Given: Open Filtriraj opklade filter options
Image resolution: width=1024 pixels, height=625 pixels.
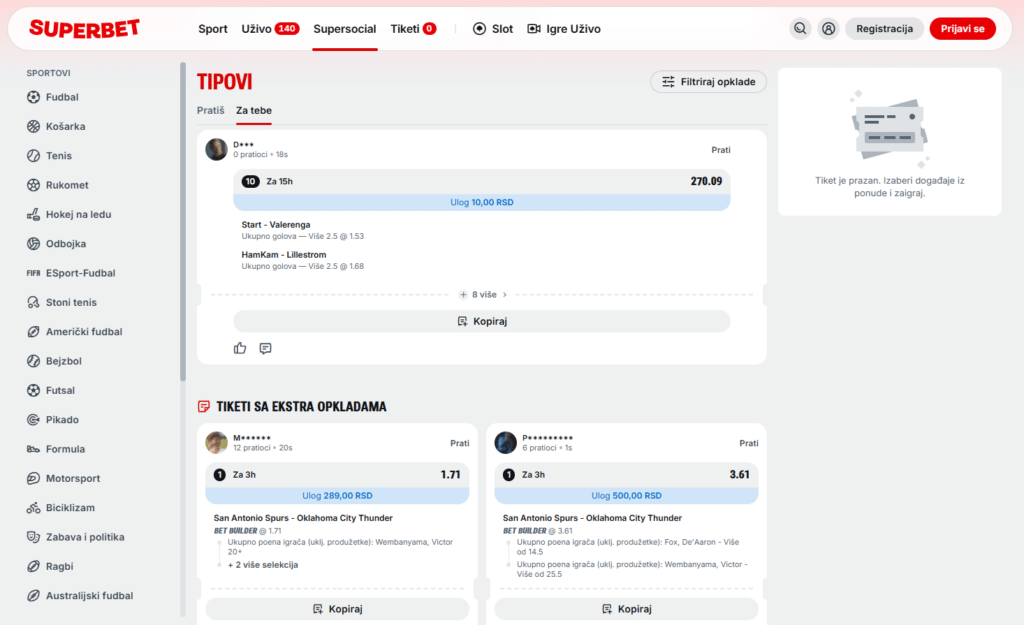Looking at the screenshot, I should (708, 82).
